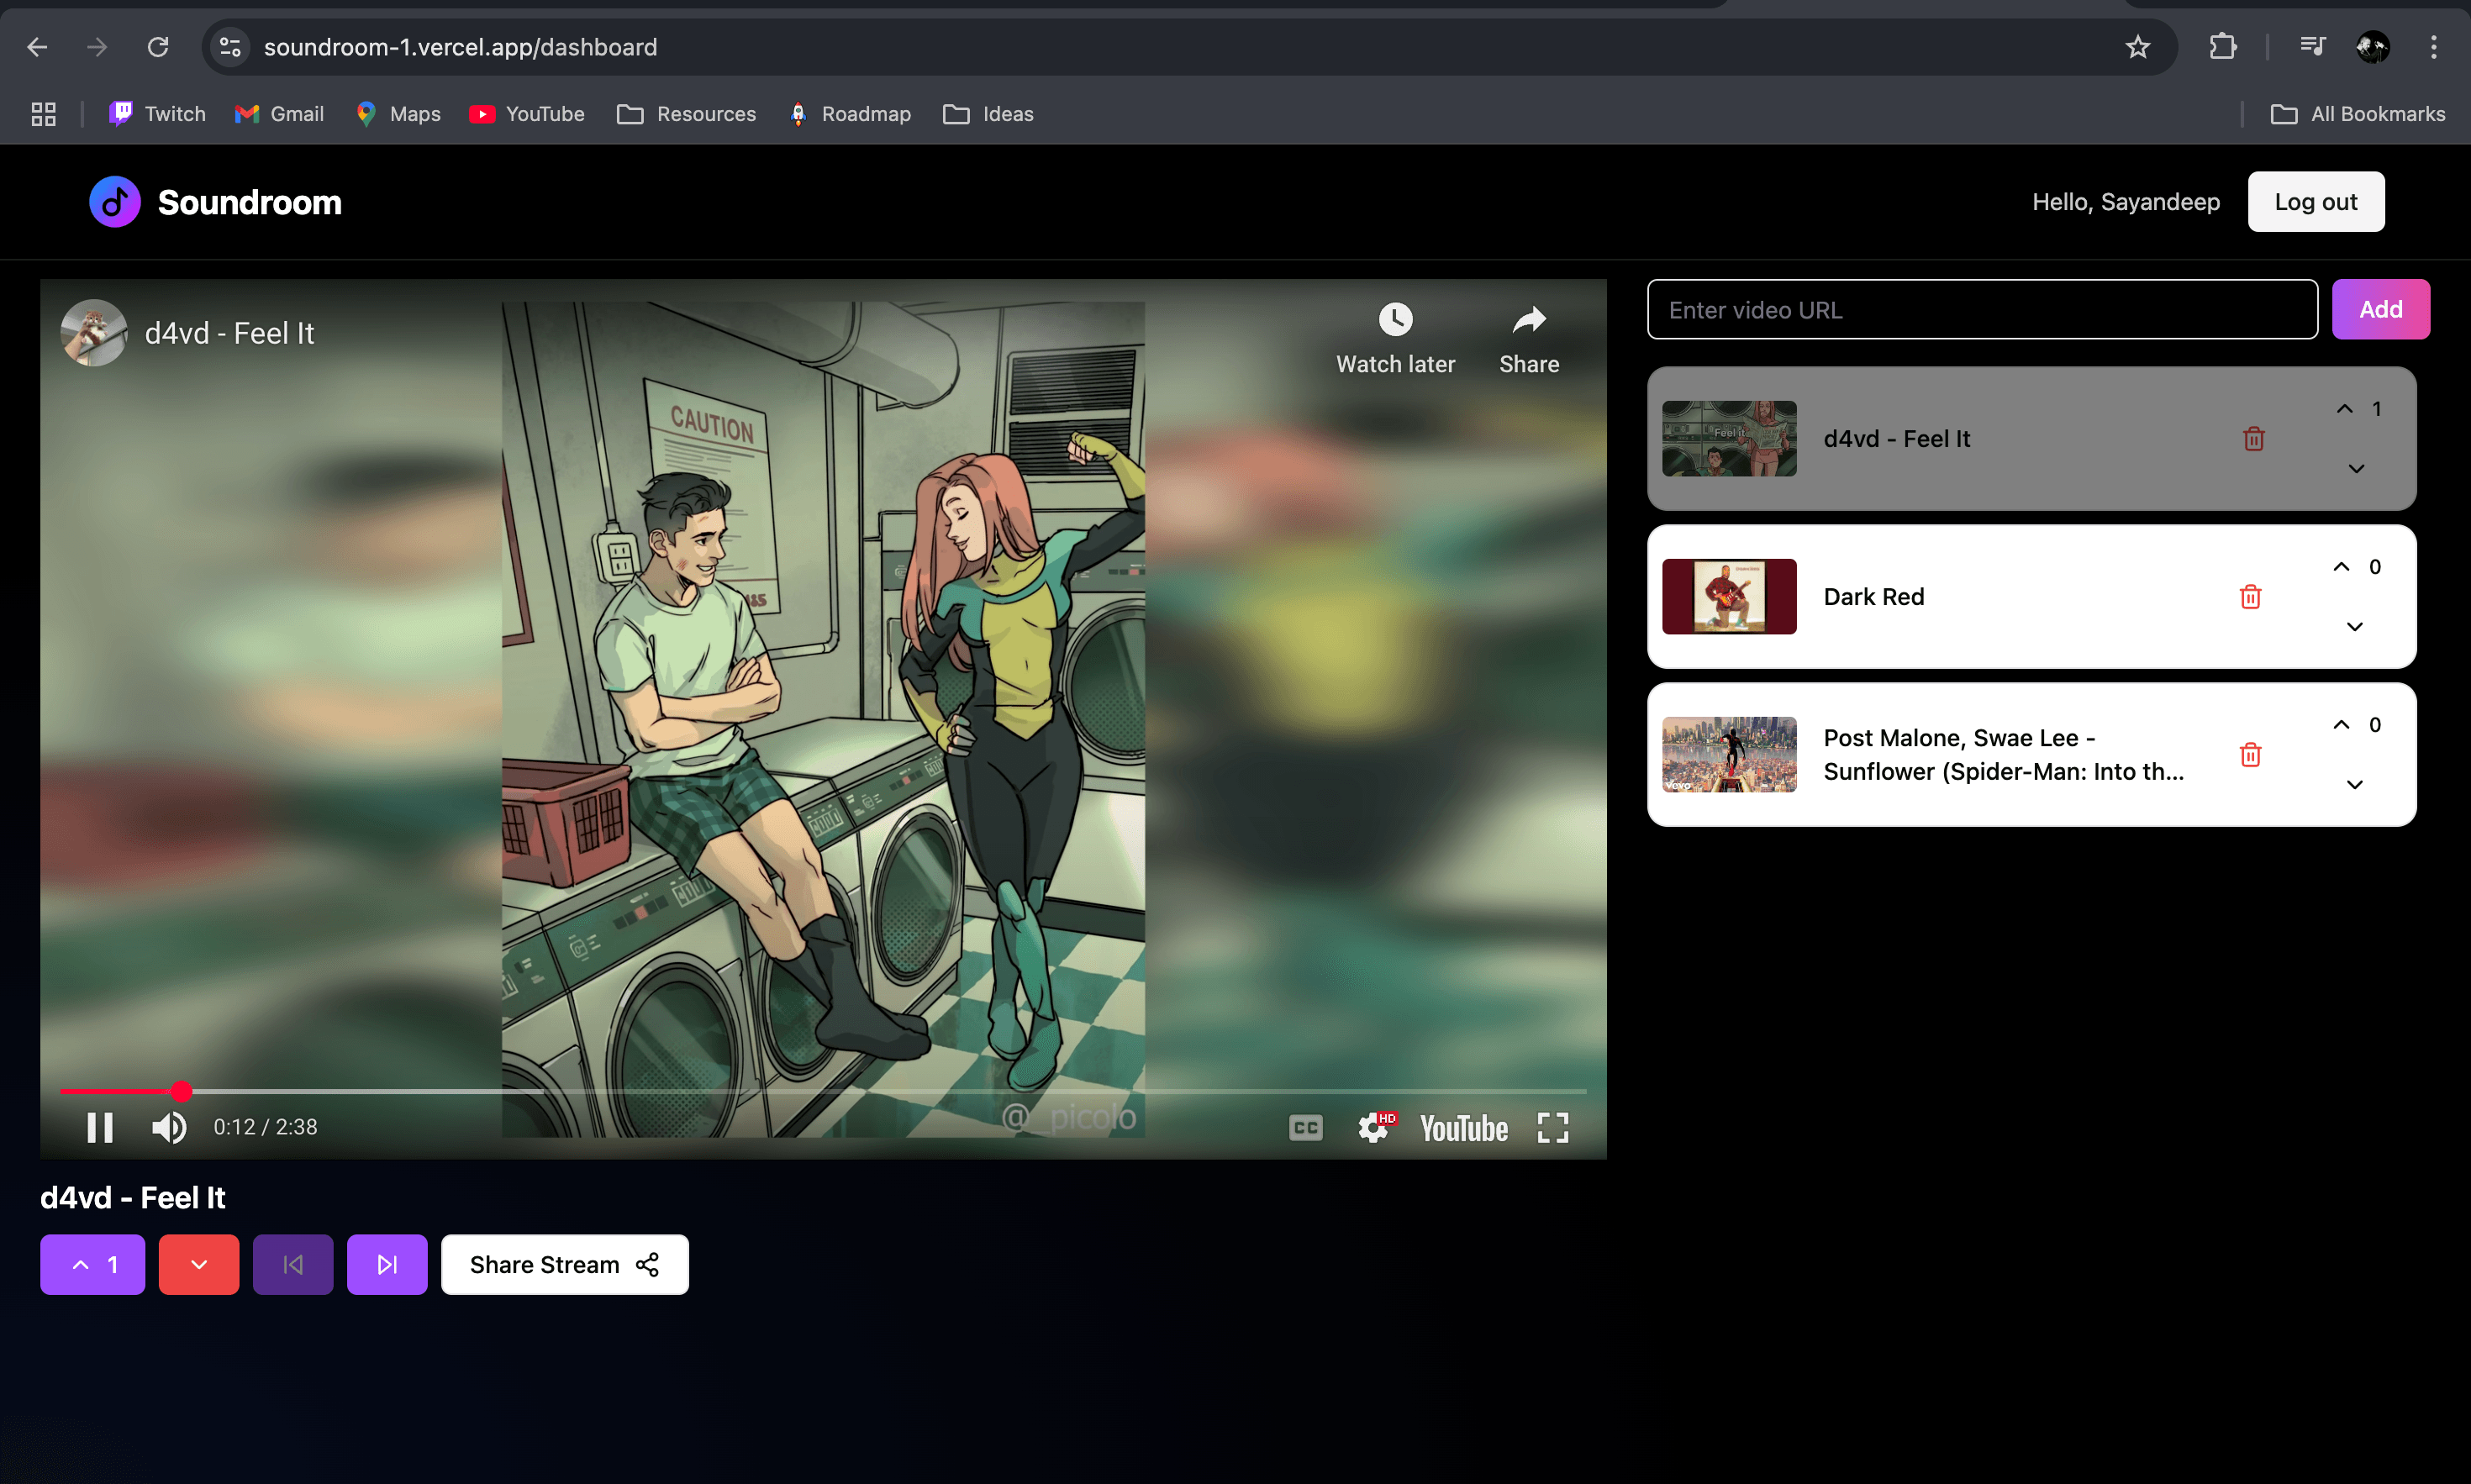Click the player Share arrow icon
Screen dimensions: 2471x1484
click(x=1529, y=320)
